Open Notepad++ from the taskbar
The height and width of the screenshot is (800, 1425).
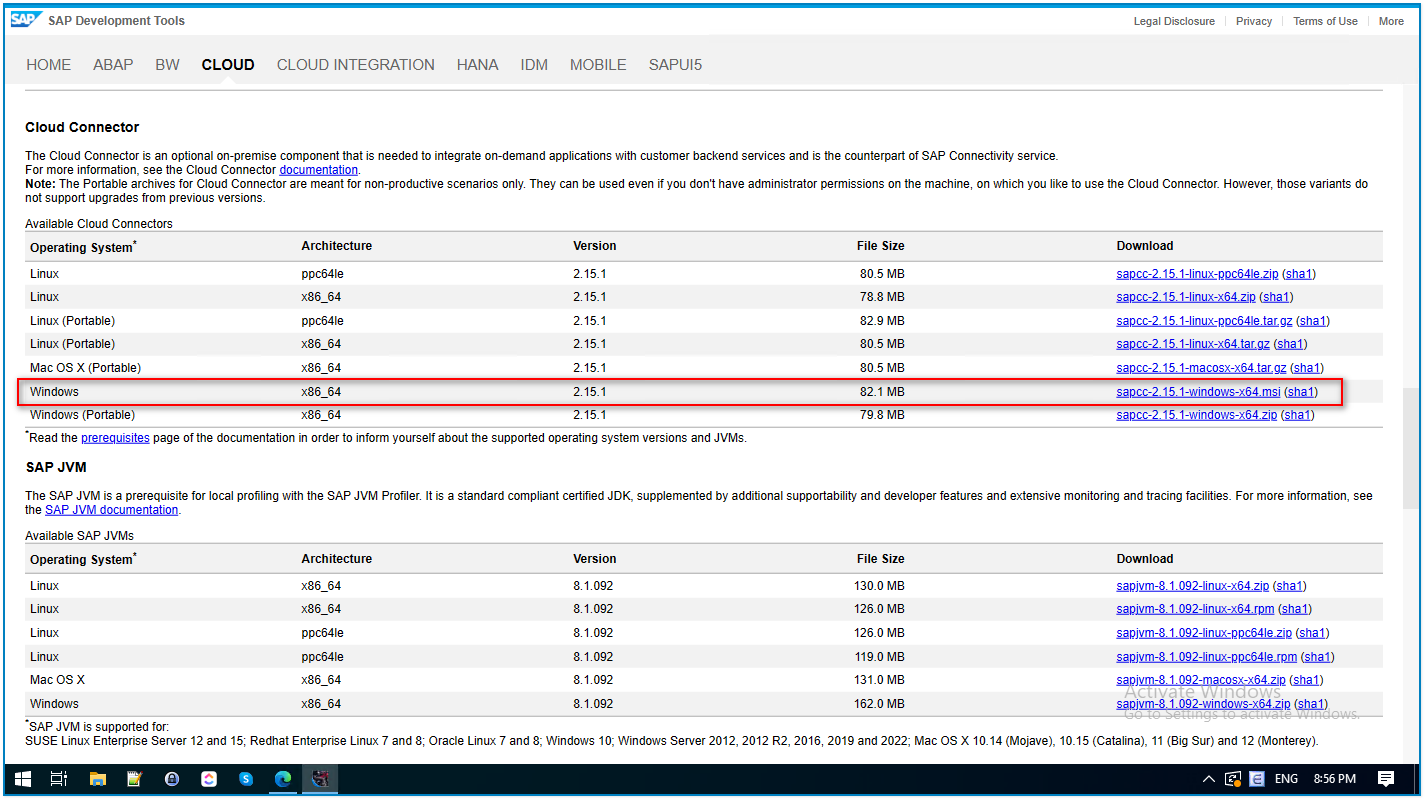[134, 778]
